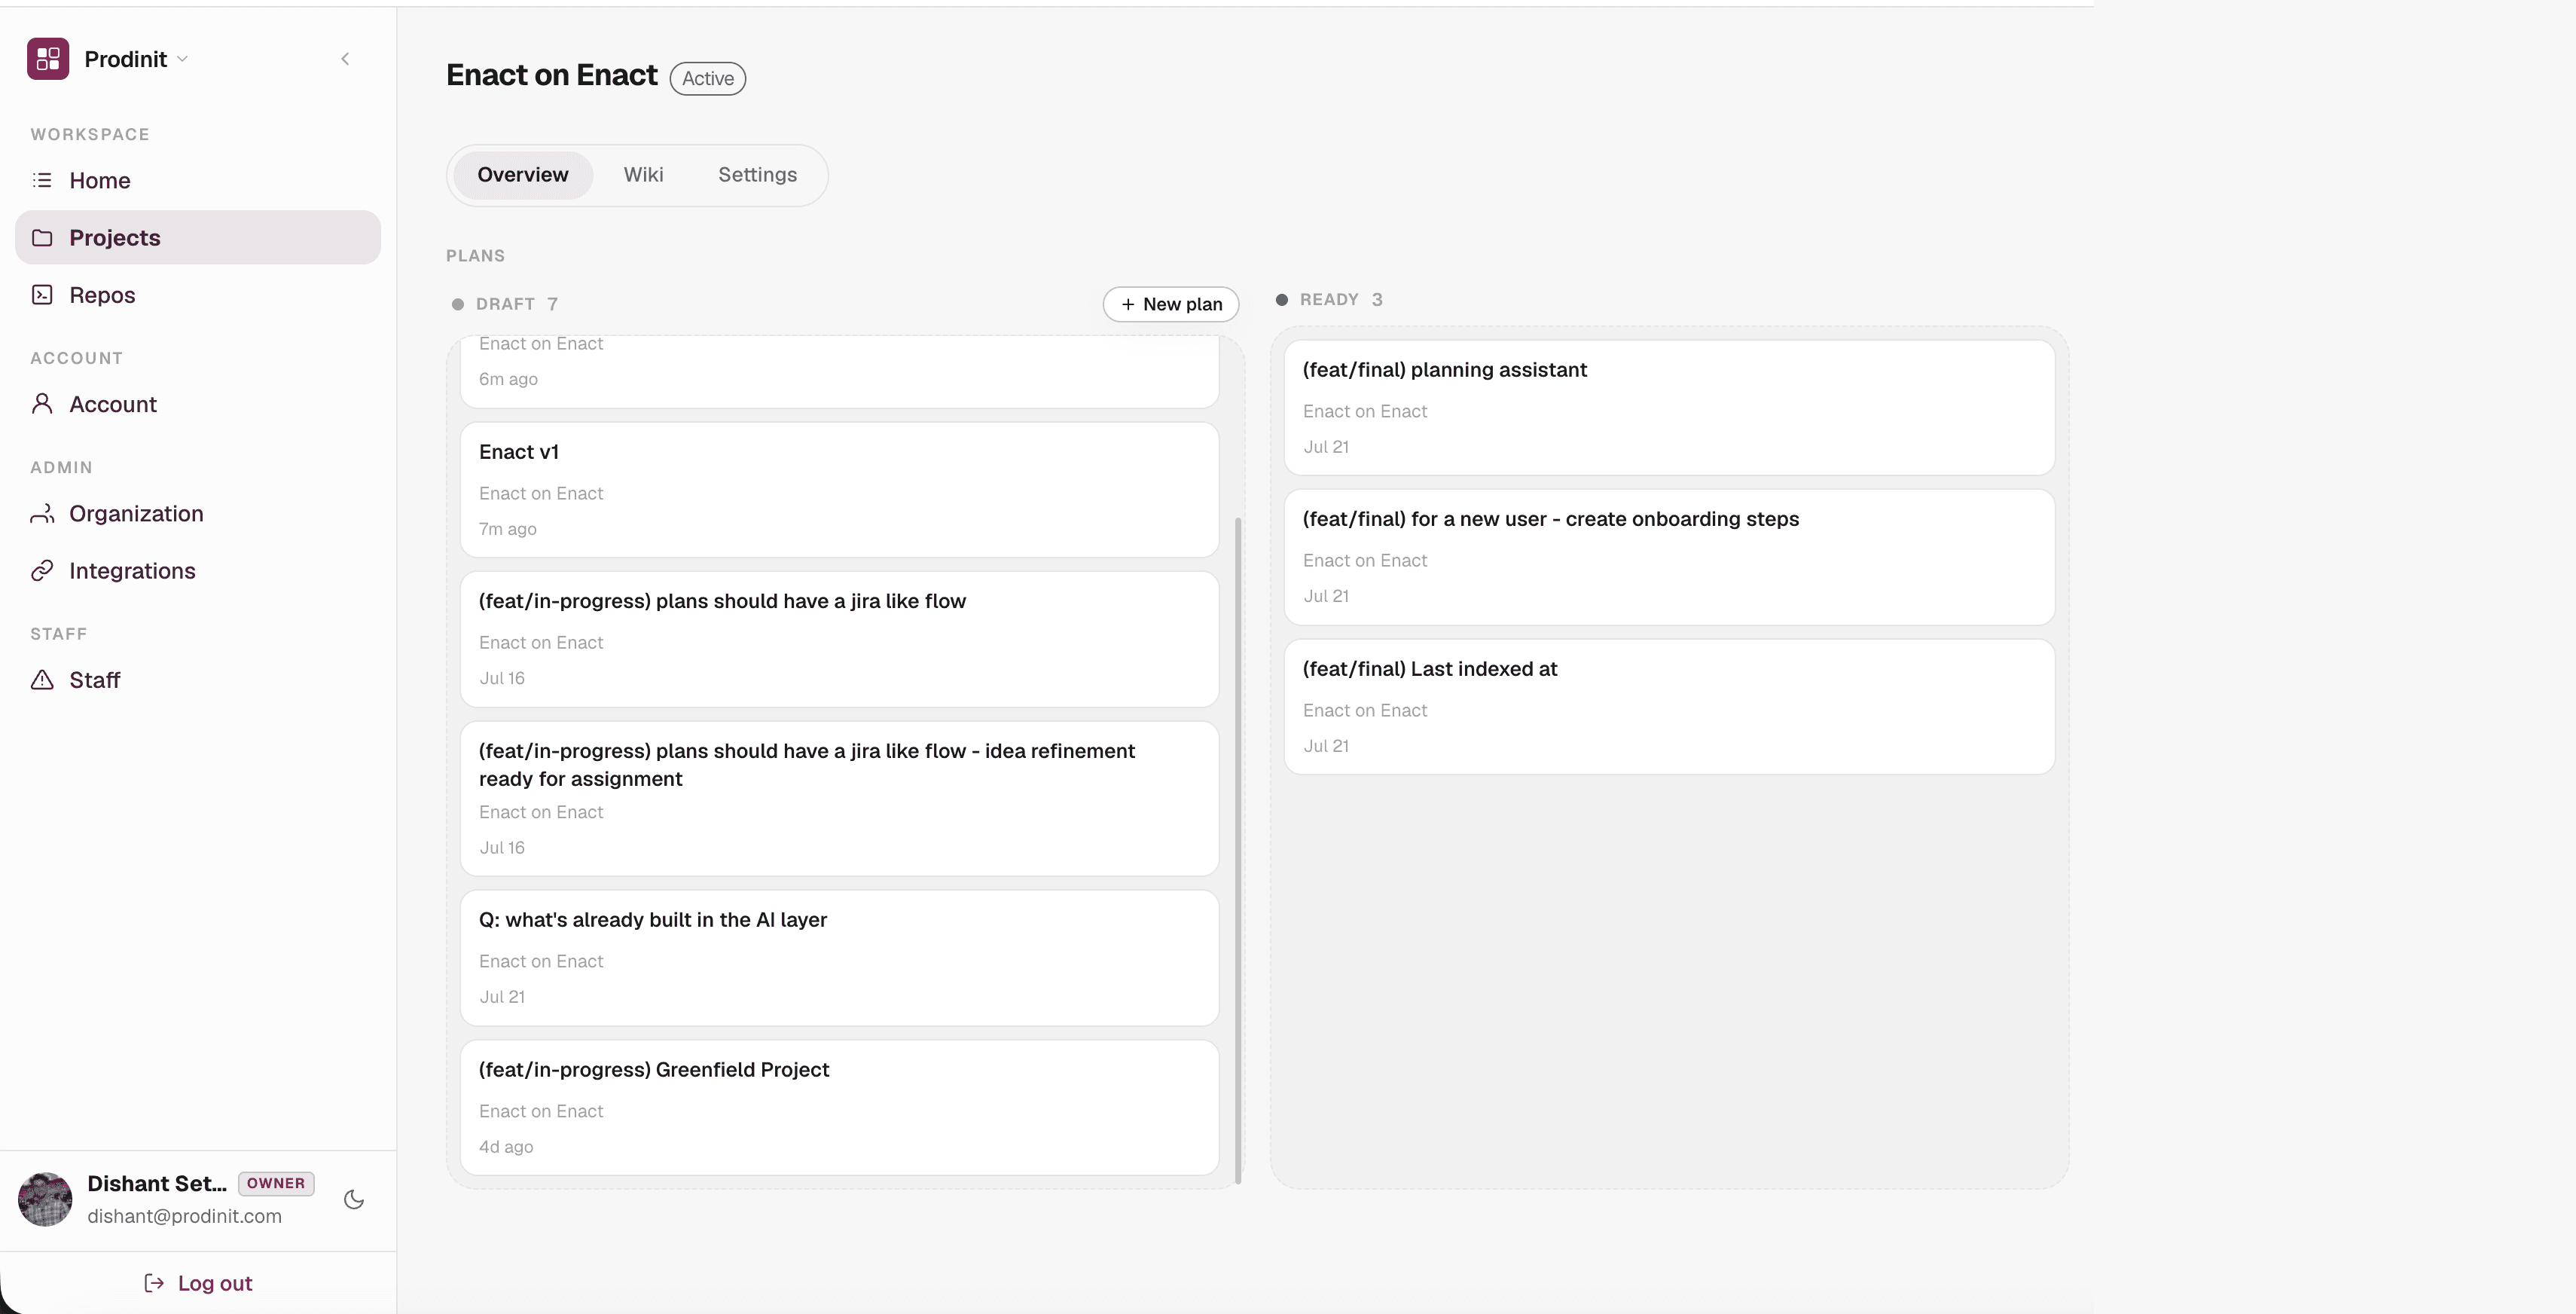This screenshot has width=2576, height=1314.
Task: Switch to the Settings tab
Action: [x=758, y=176]
